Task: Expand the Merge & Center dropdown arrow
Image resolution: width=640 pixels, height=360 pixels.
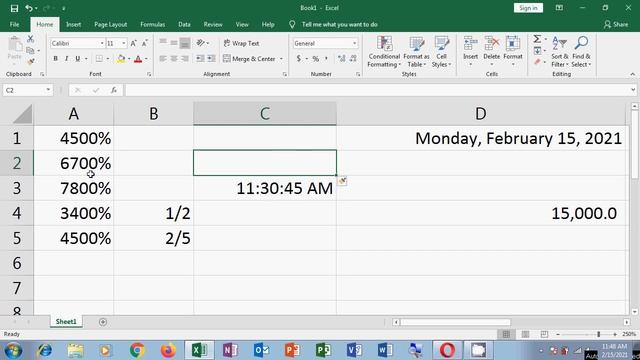Action: [281, 59]
